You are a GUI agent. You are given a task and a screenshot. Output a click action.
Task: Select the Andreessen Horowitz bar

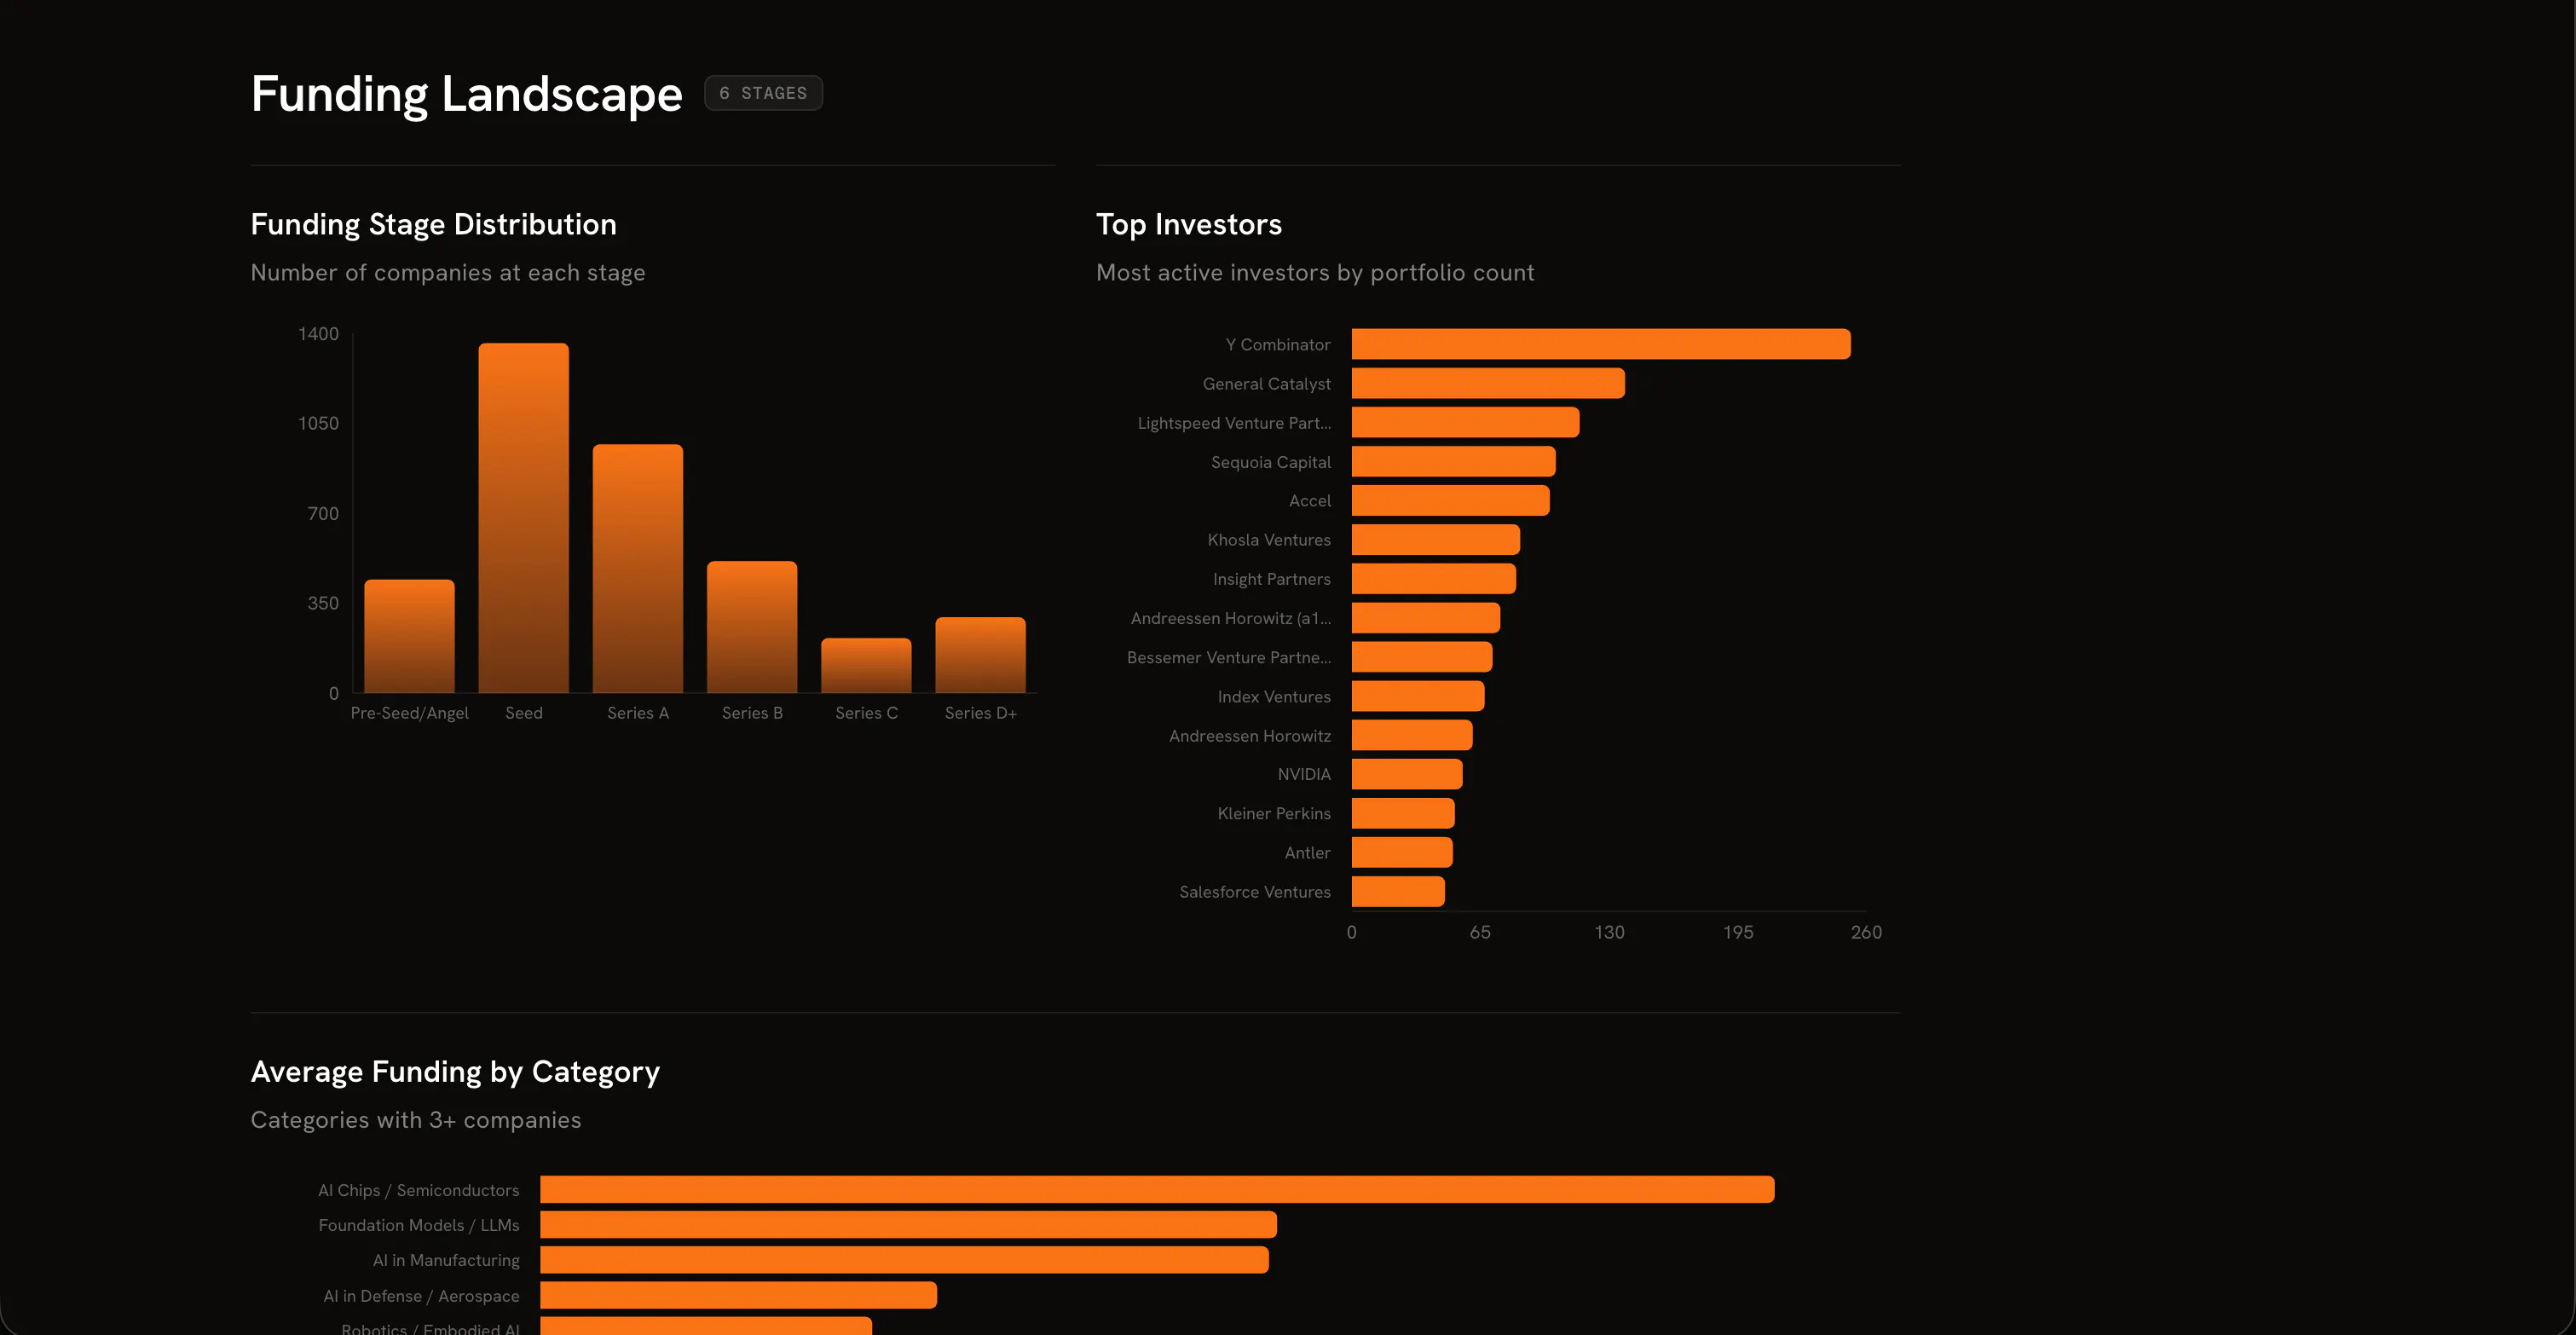[1411, 735]
